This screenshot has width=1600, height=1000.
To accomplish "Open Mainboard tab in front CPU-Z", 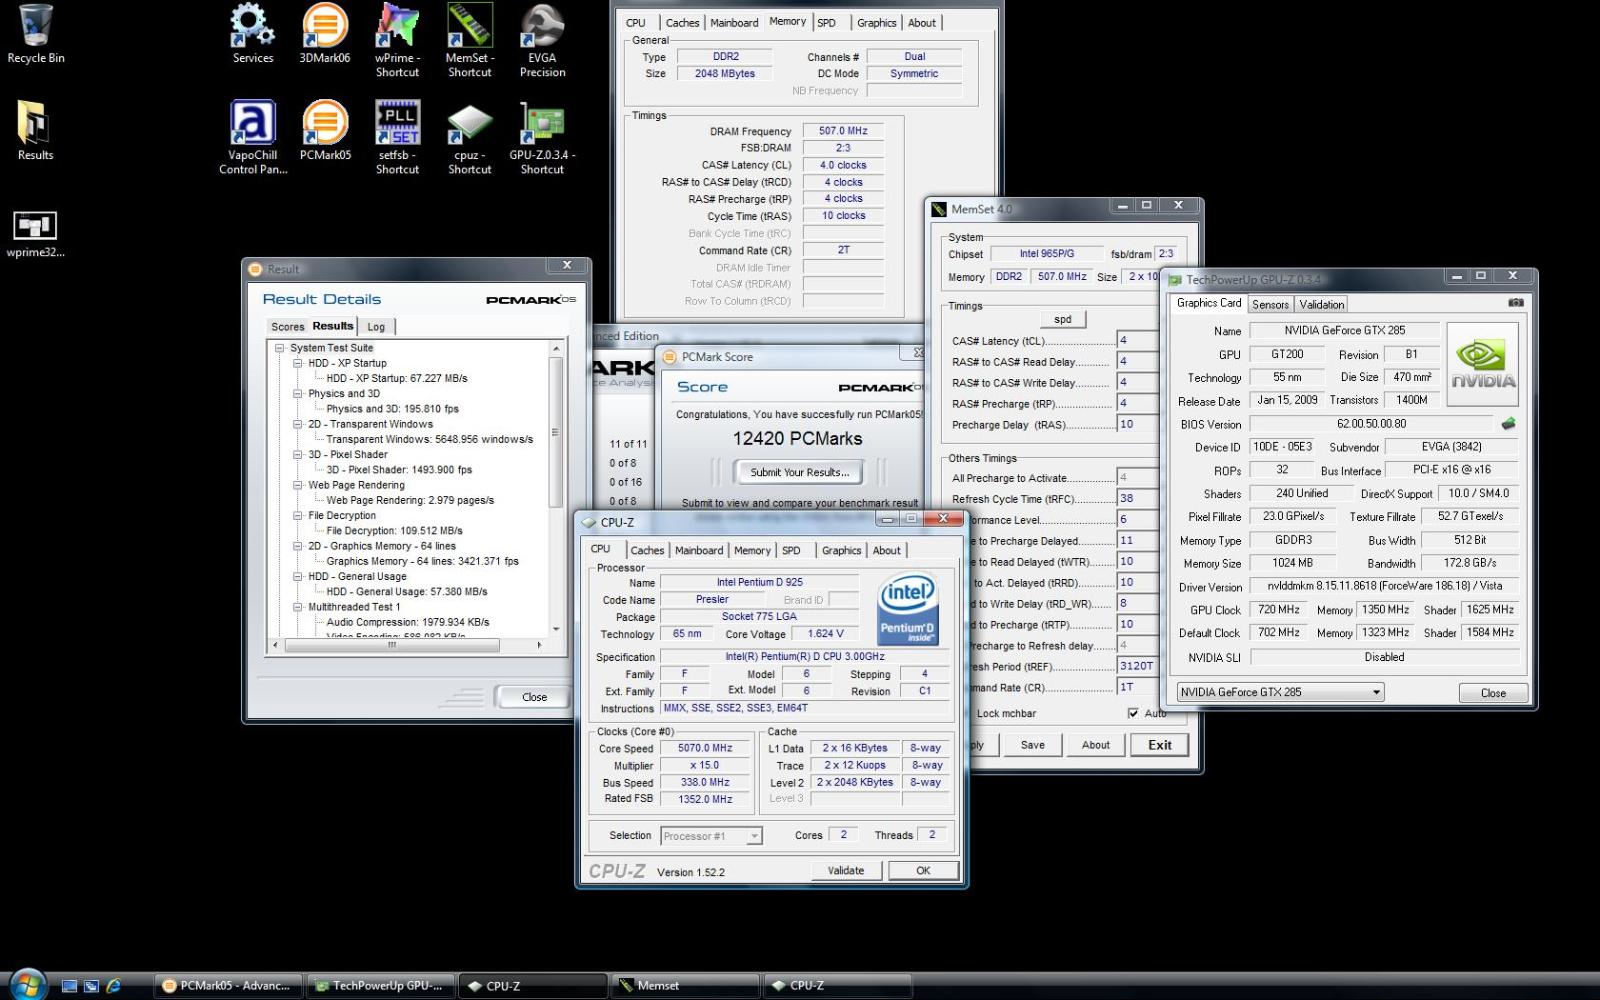I will tap(699, 550).
